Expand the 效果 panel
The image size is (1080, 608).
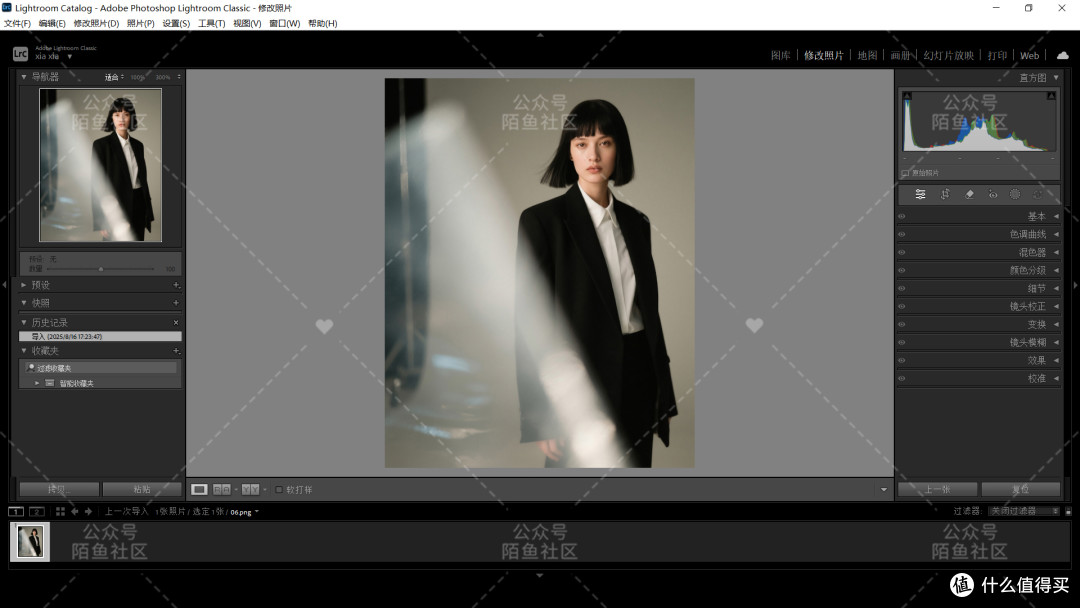(1056, 360)
